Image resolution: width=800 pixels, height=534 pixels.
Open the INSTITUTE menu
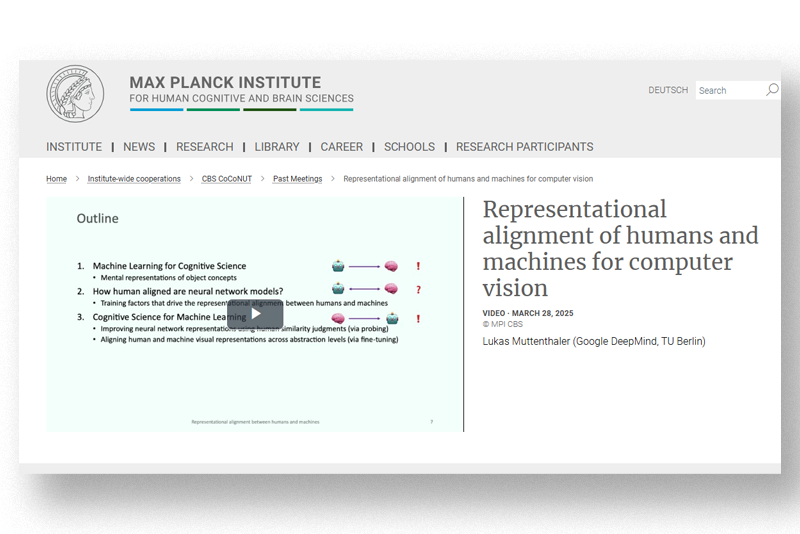click(74, 147)
